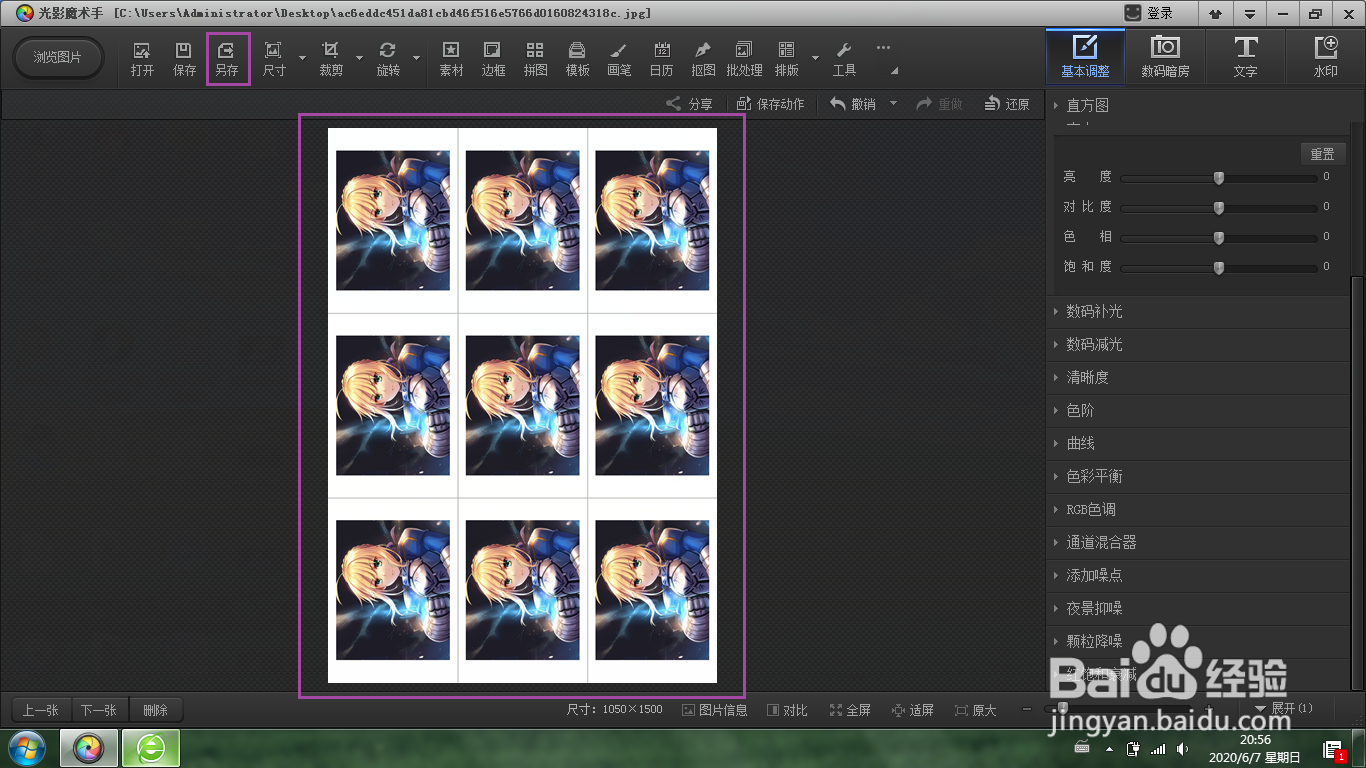1366x768 pixels.
Task: Expand the RGB色调 section
Action: pos(1198,510)
